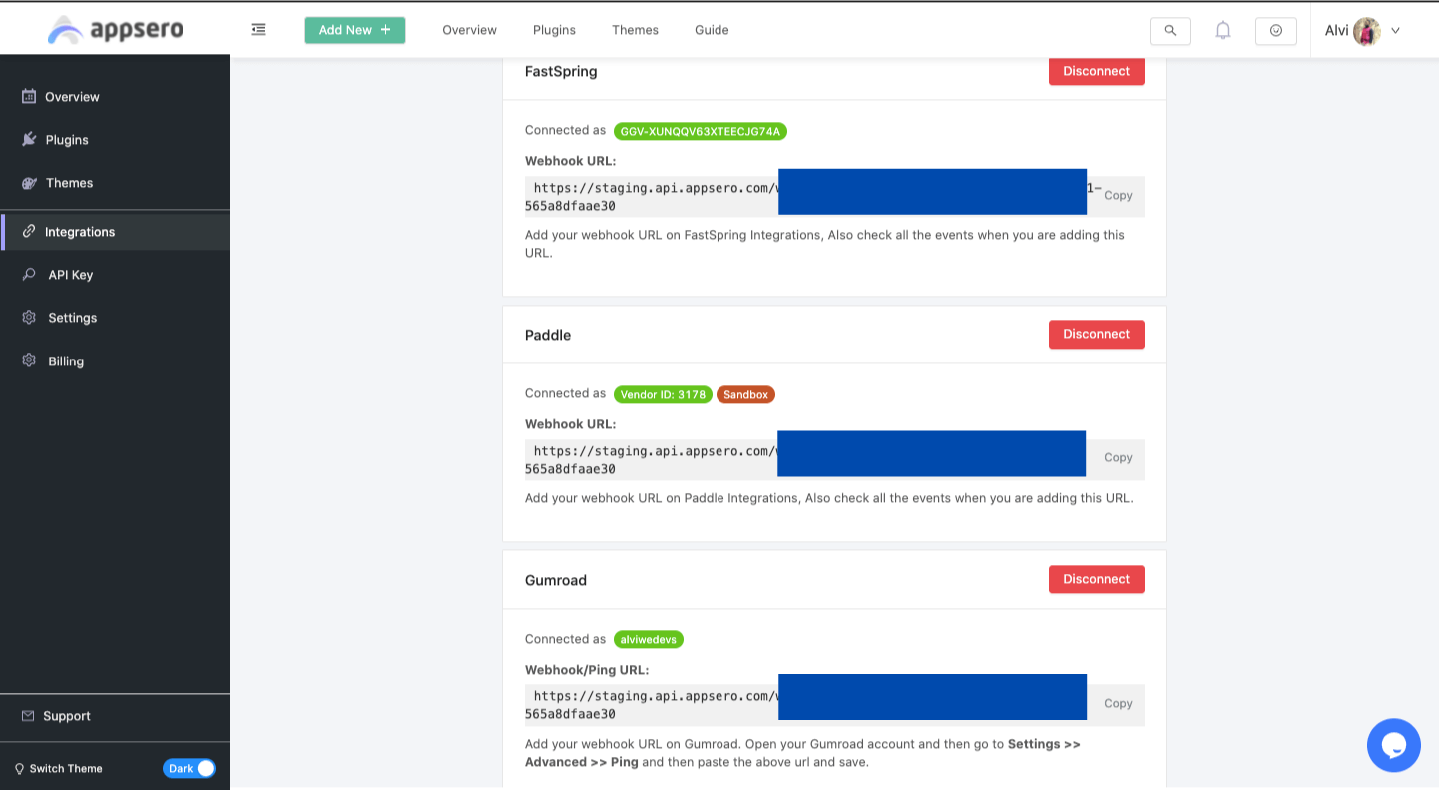The image size is (1439, 790).
Task: Open search using the magnifier icon
Action: tap(1170, 31)
